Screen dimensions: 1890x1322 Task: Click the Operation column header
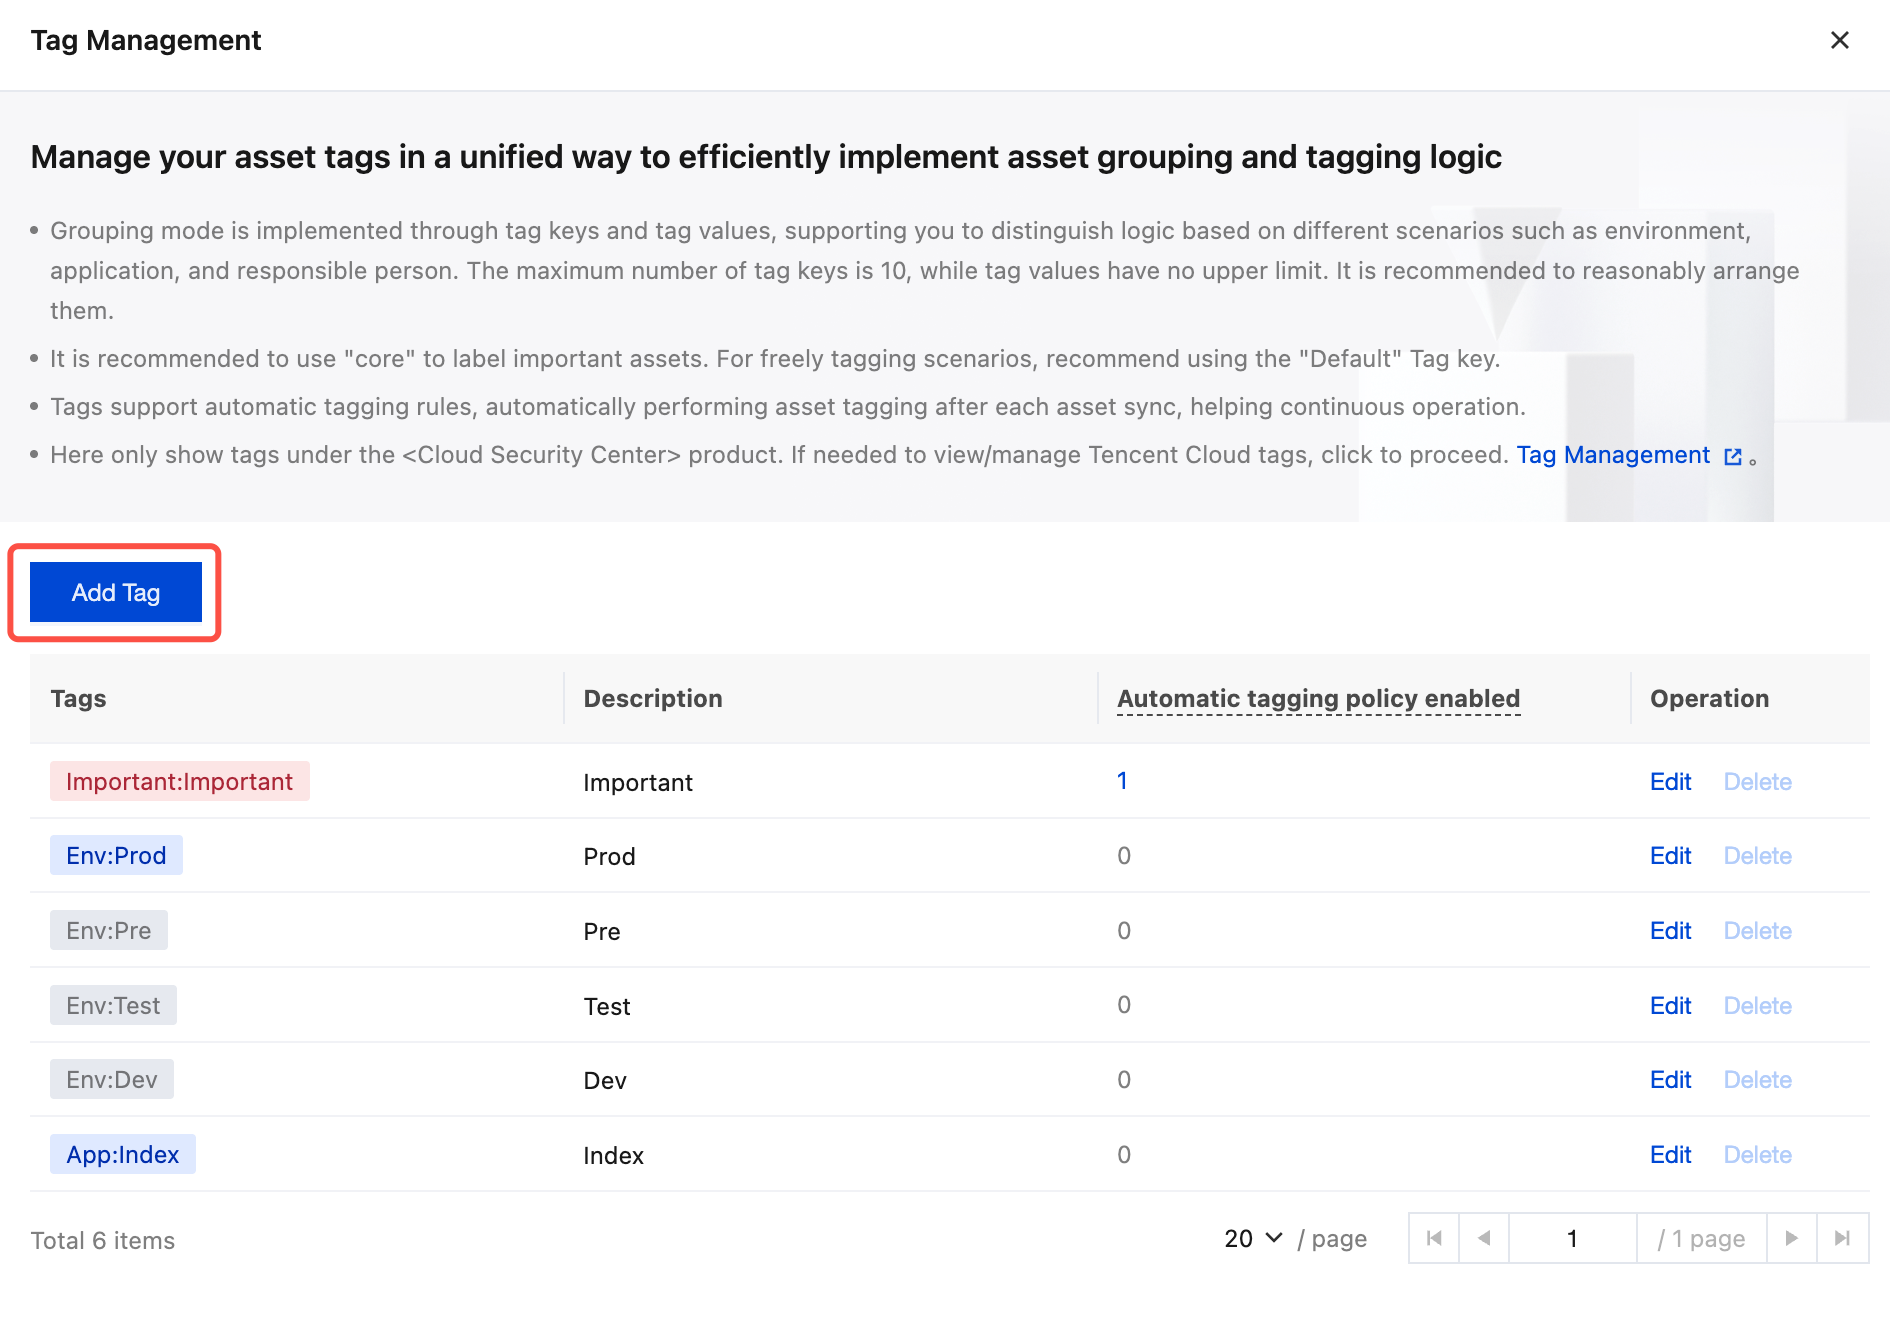(1709, 699)
